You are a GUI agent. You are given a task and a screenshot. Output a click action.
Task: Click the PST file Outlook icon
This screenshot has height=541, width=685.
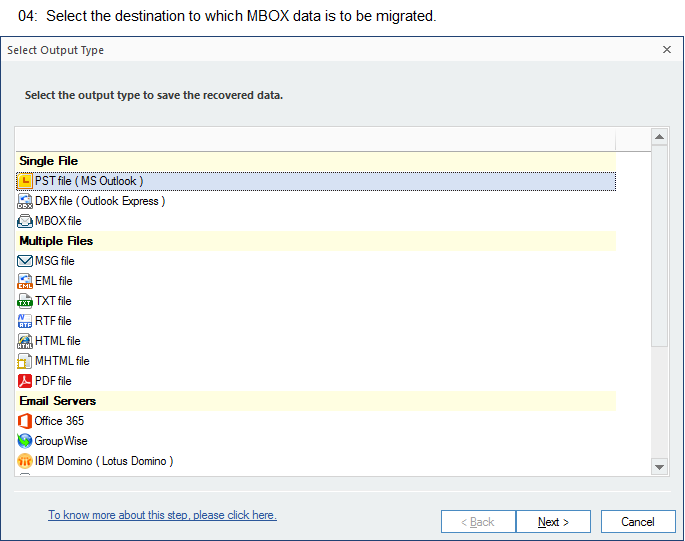tap(25, 181)
